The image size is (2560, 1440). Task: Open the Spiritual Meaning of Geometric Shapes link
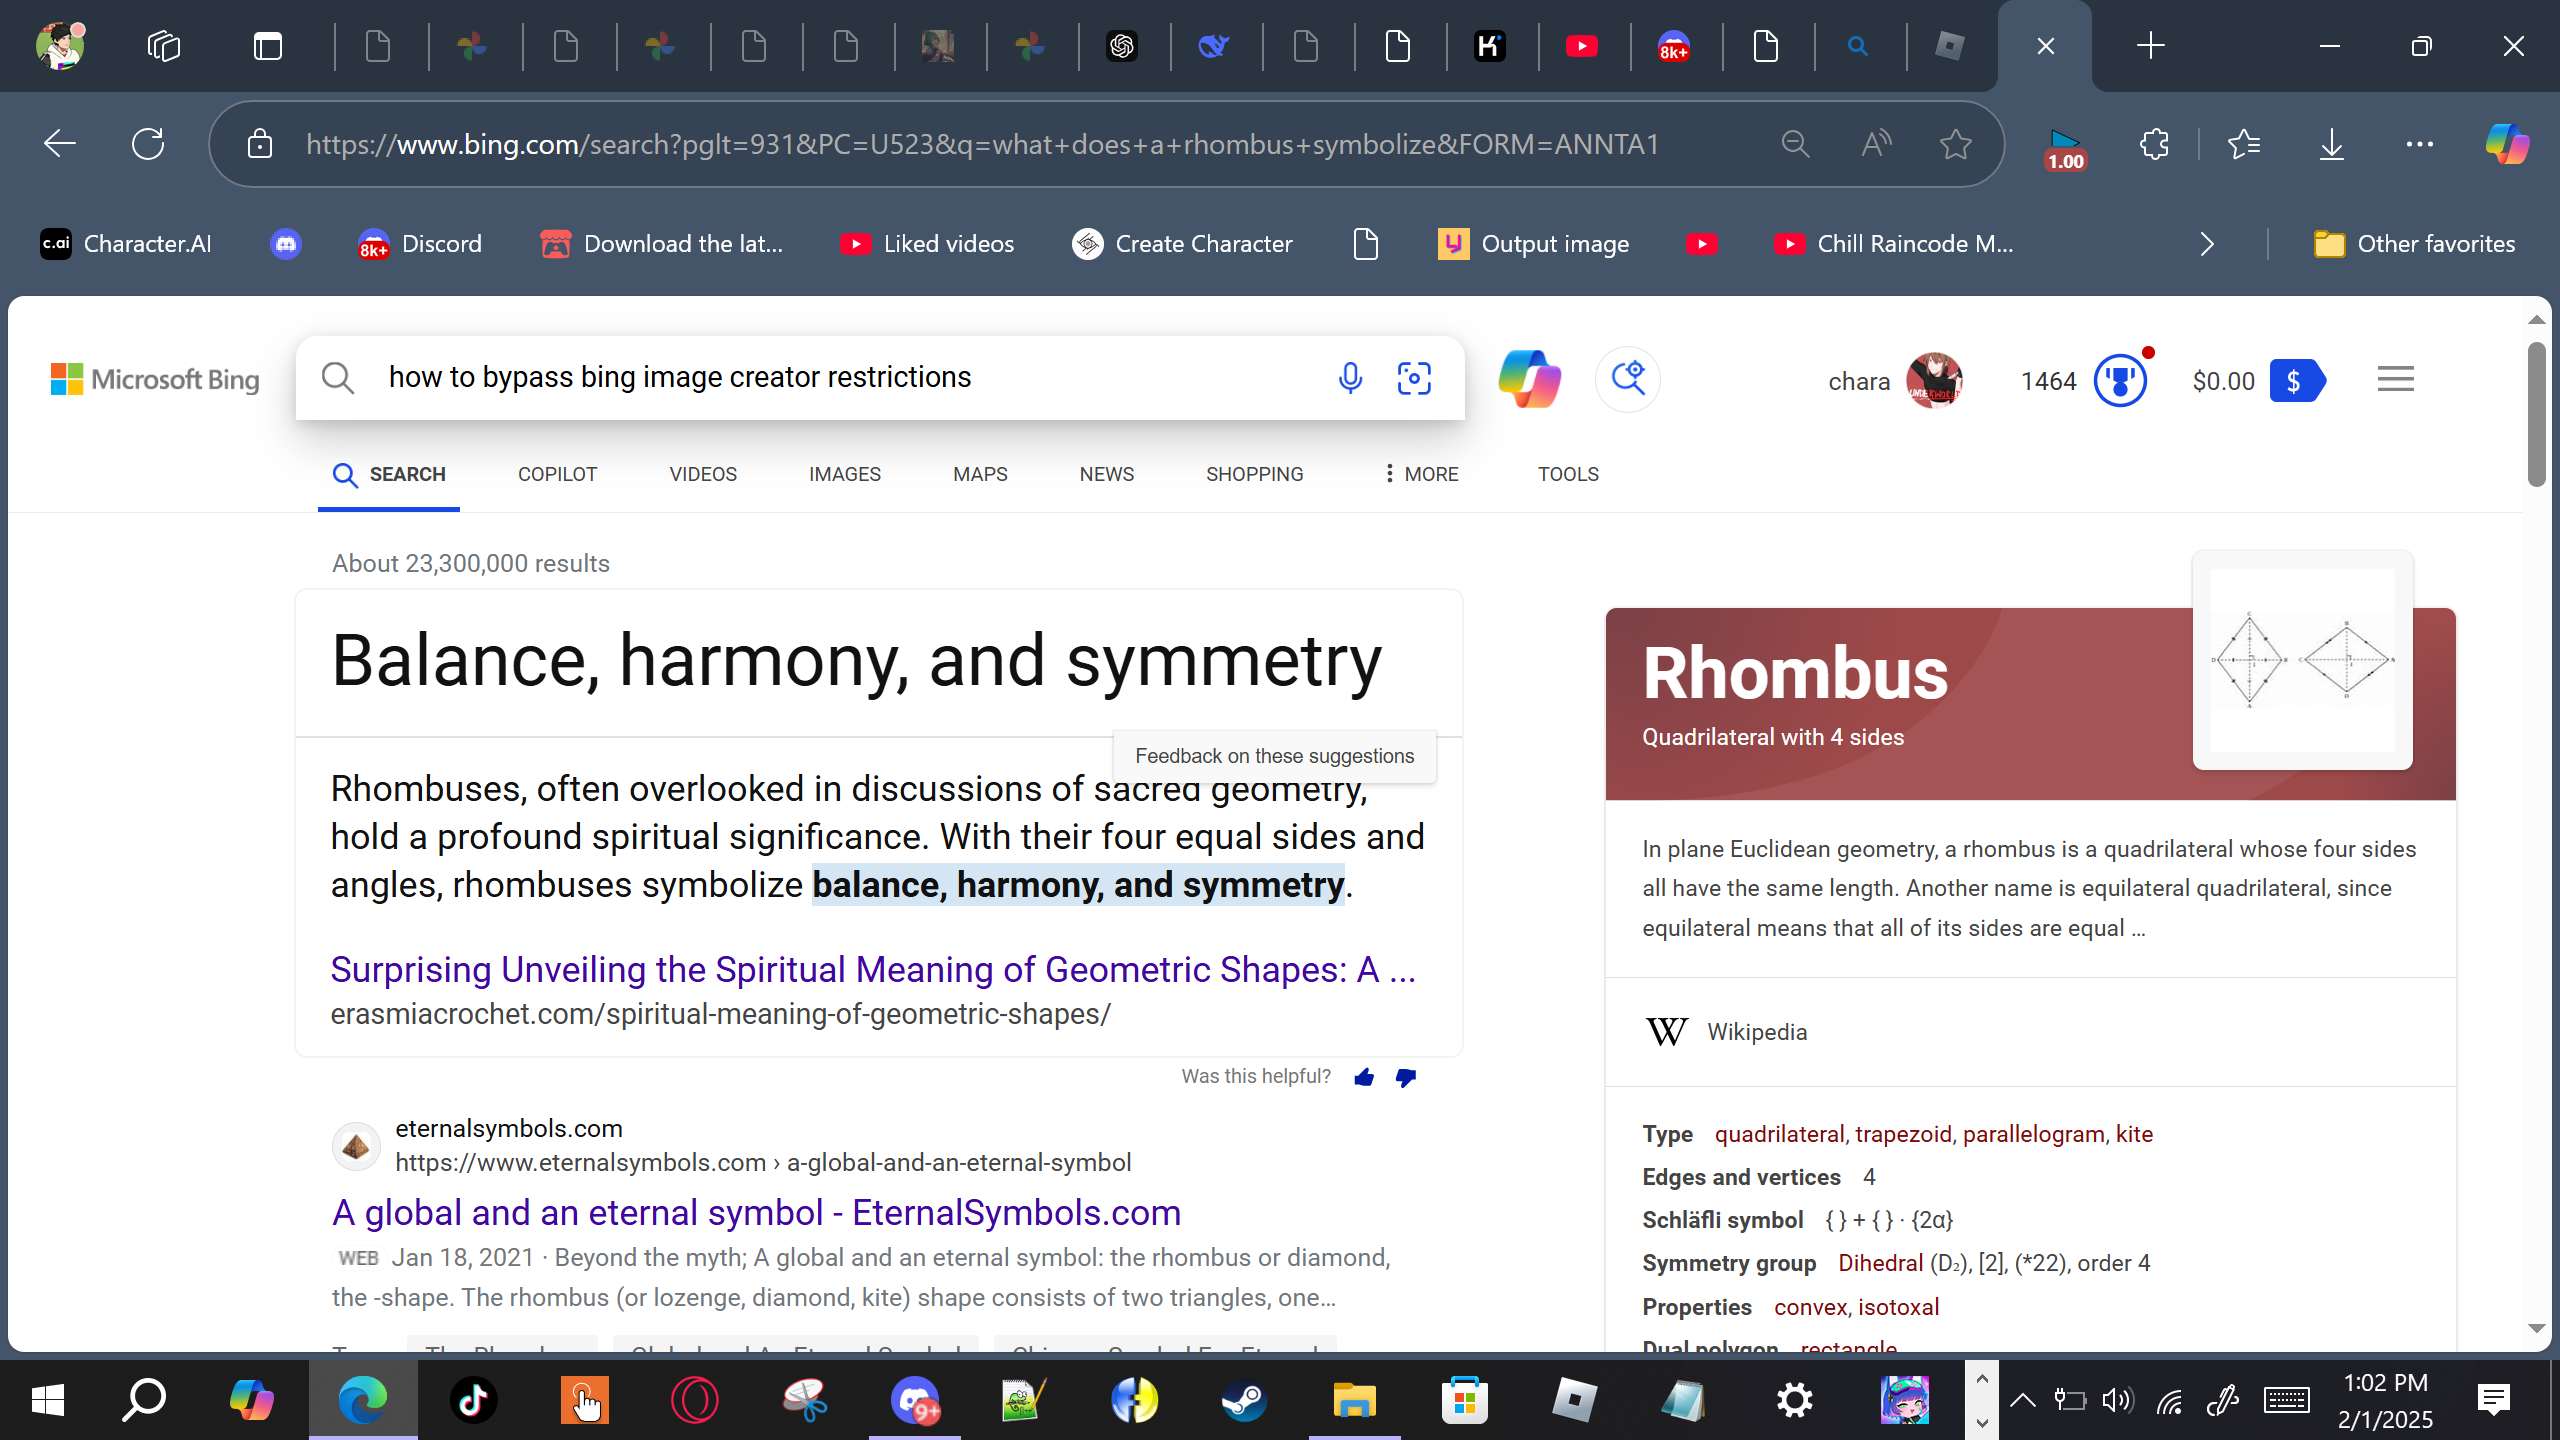872,969
